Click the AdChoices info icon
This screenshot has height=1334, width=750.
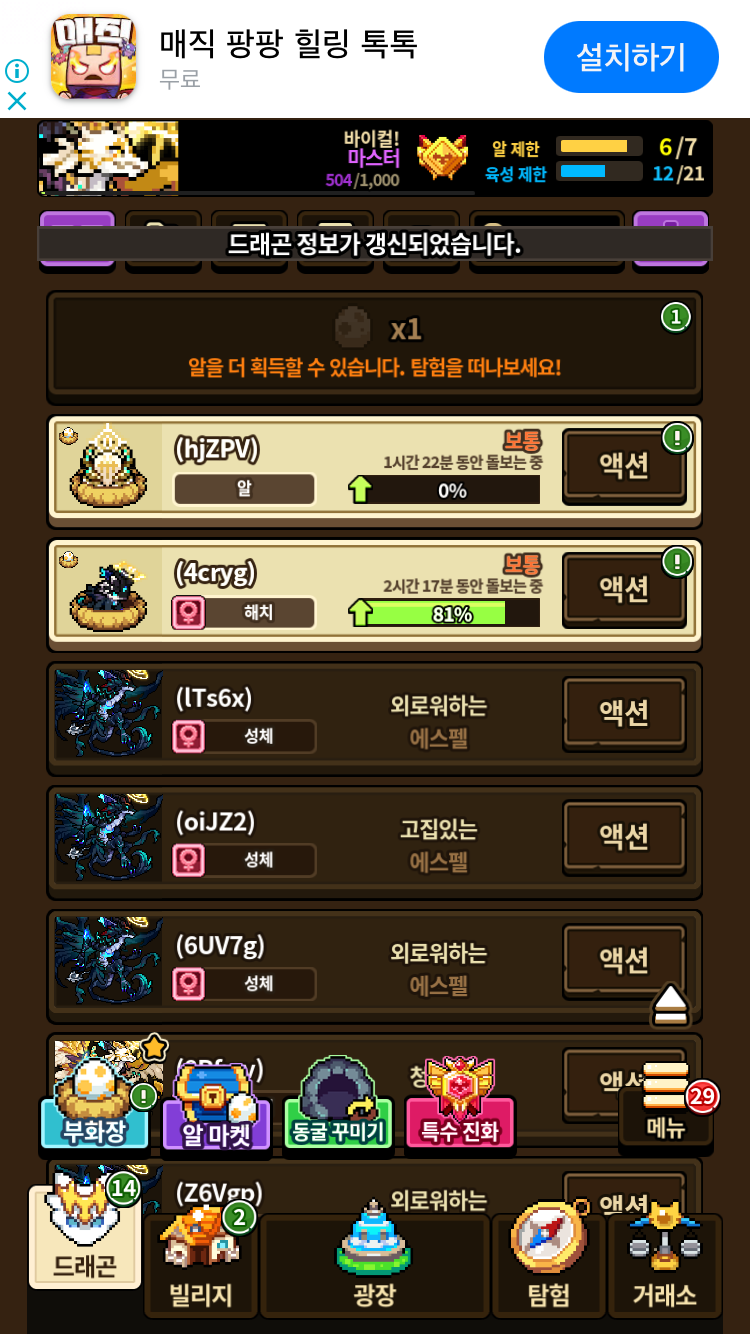17,71
